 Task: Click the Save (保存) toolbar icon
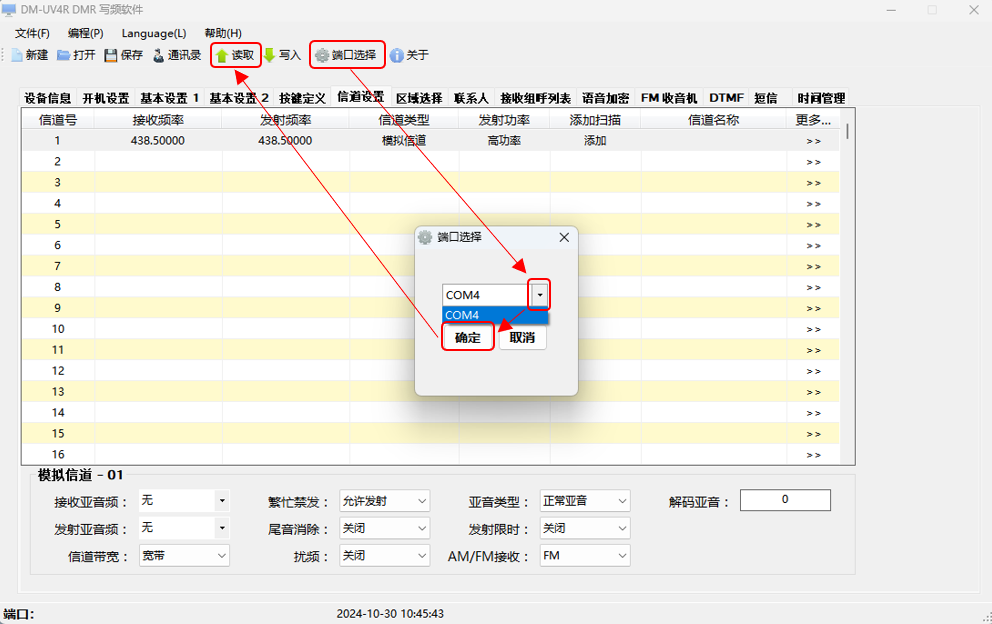coord(111,55)
